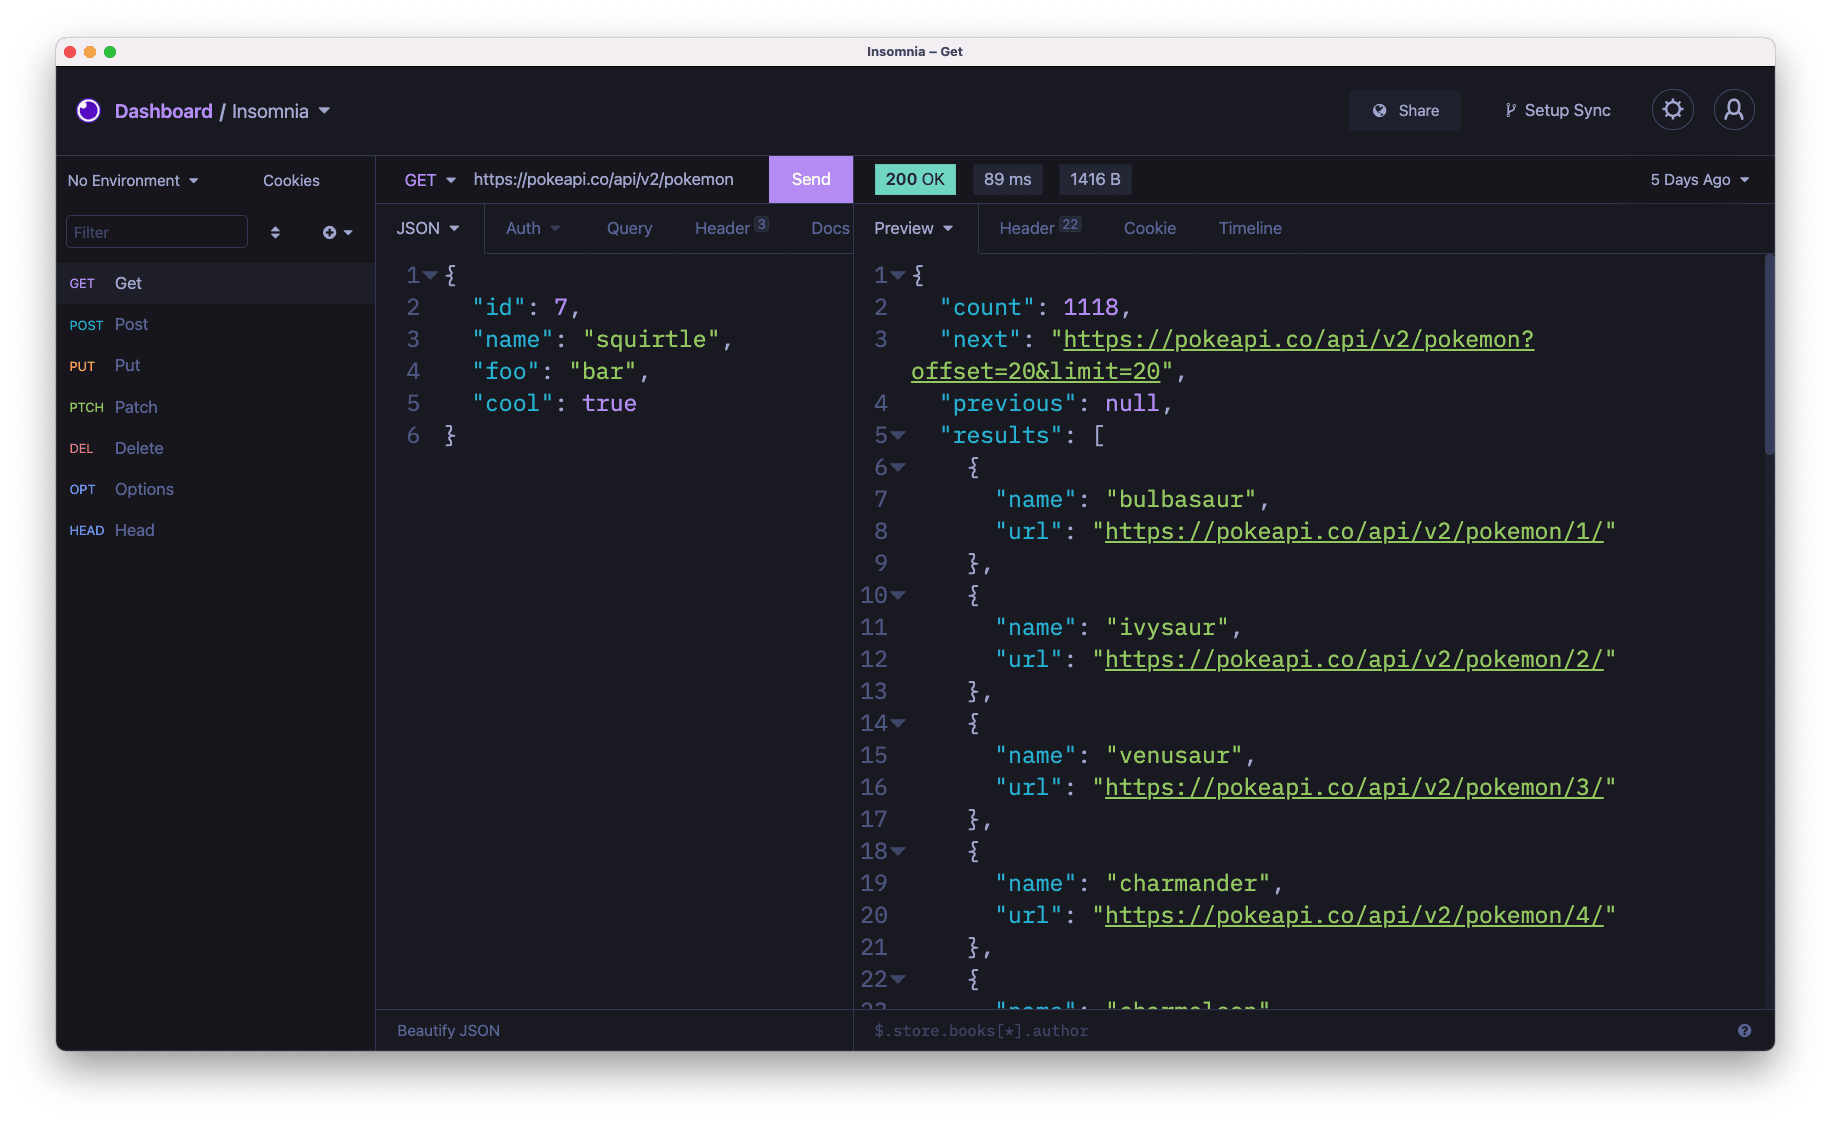The height and width of the screenshot is (1125, 1831).
Task: Click the response pane scrollbar
Action: (x=1768, y=355)
